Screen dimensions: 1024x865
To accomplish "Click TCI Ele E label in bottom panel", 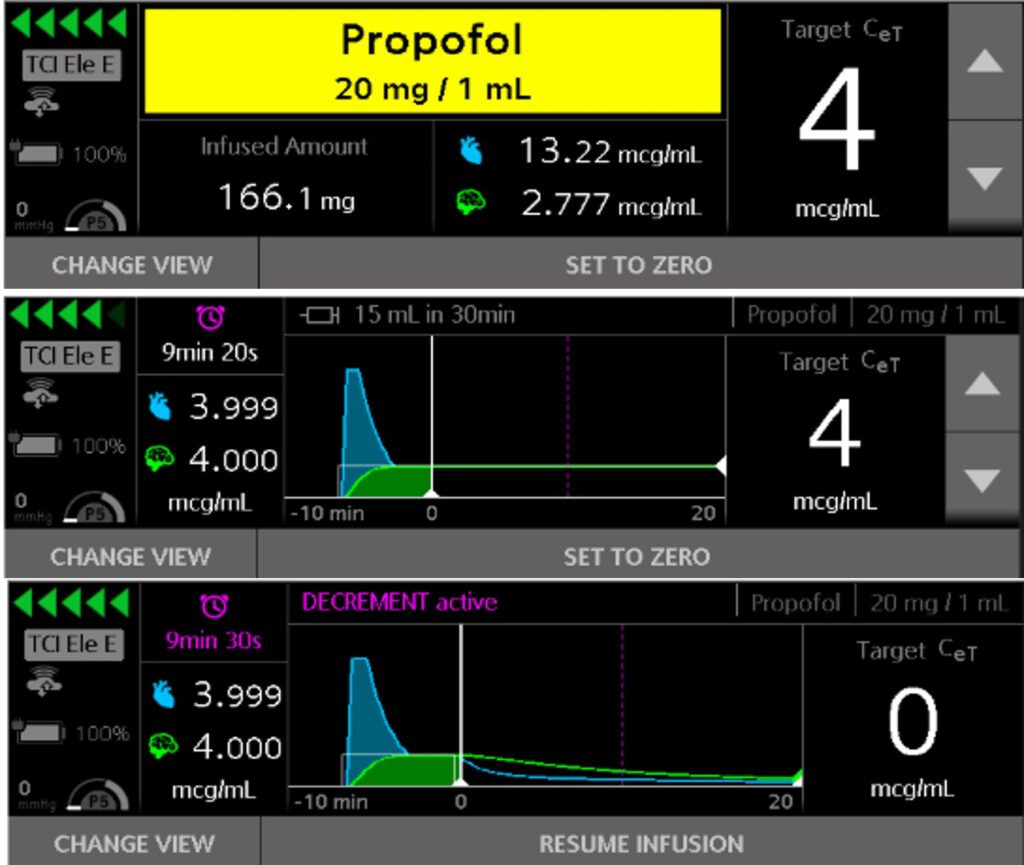I will (x=74, y=644).
